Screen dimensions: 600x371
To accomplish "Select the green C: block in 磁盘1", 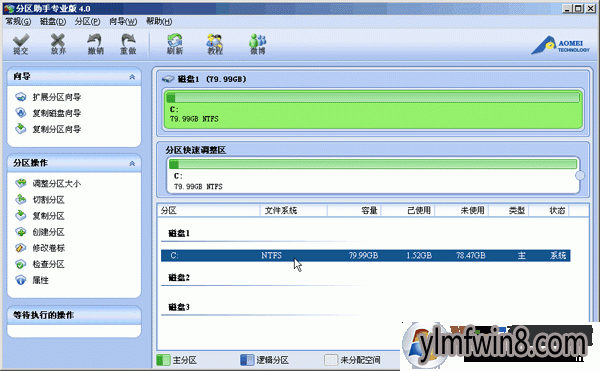I will [x=373, y=109].
